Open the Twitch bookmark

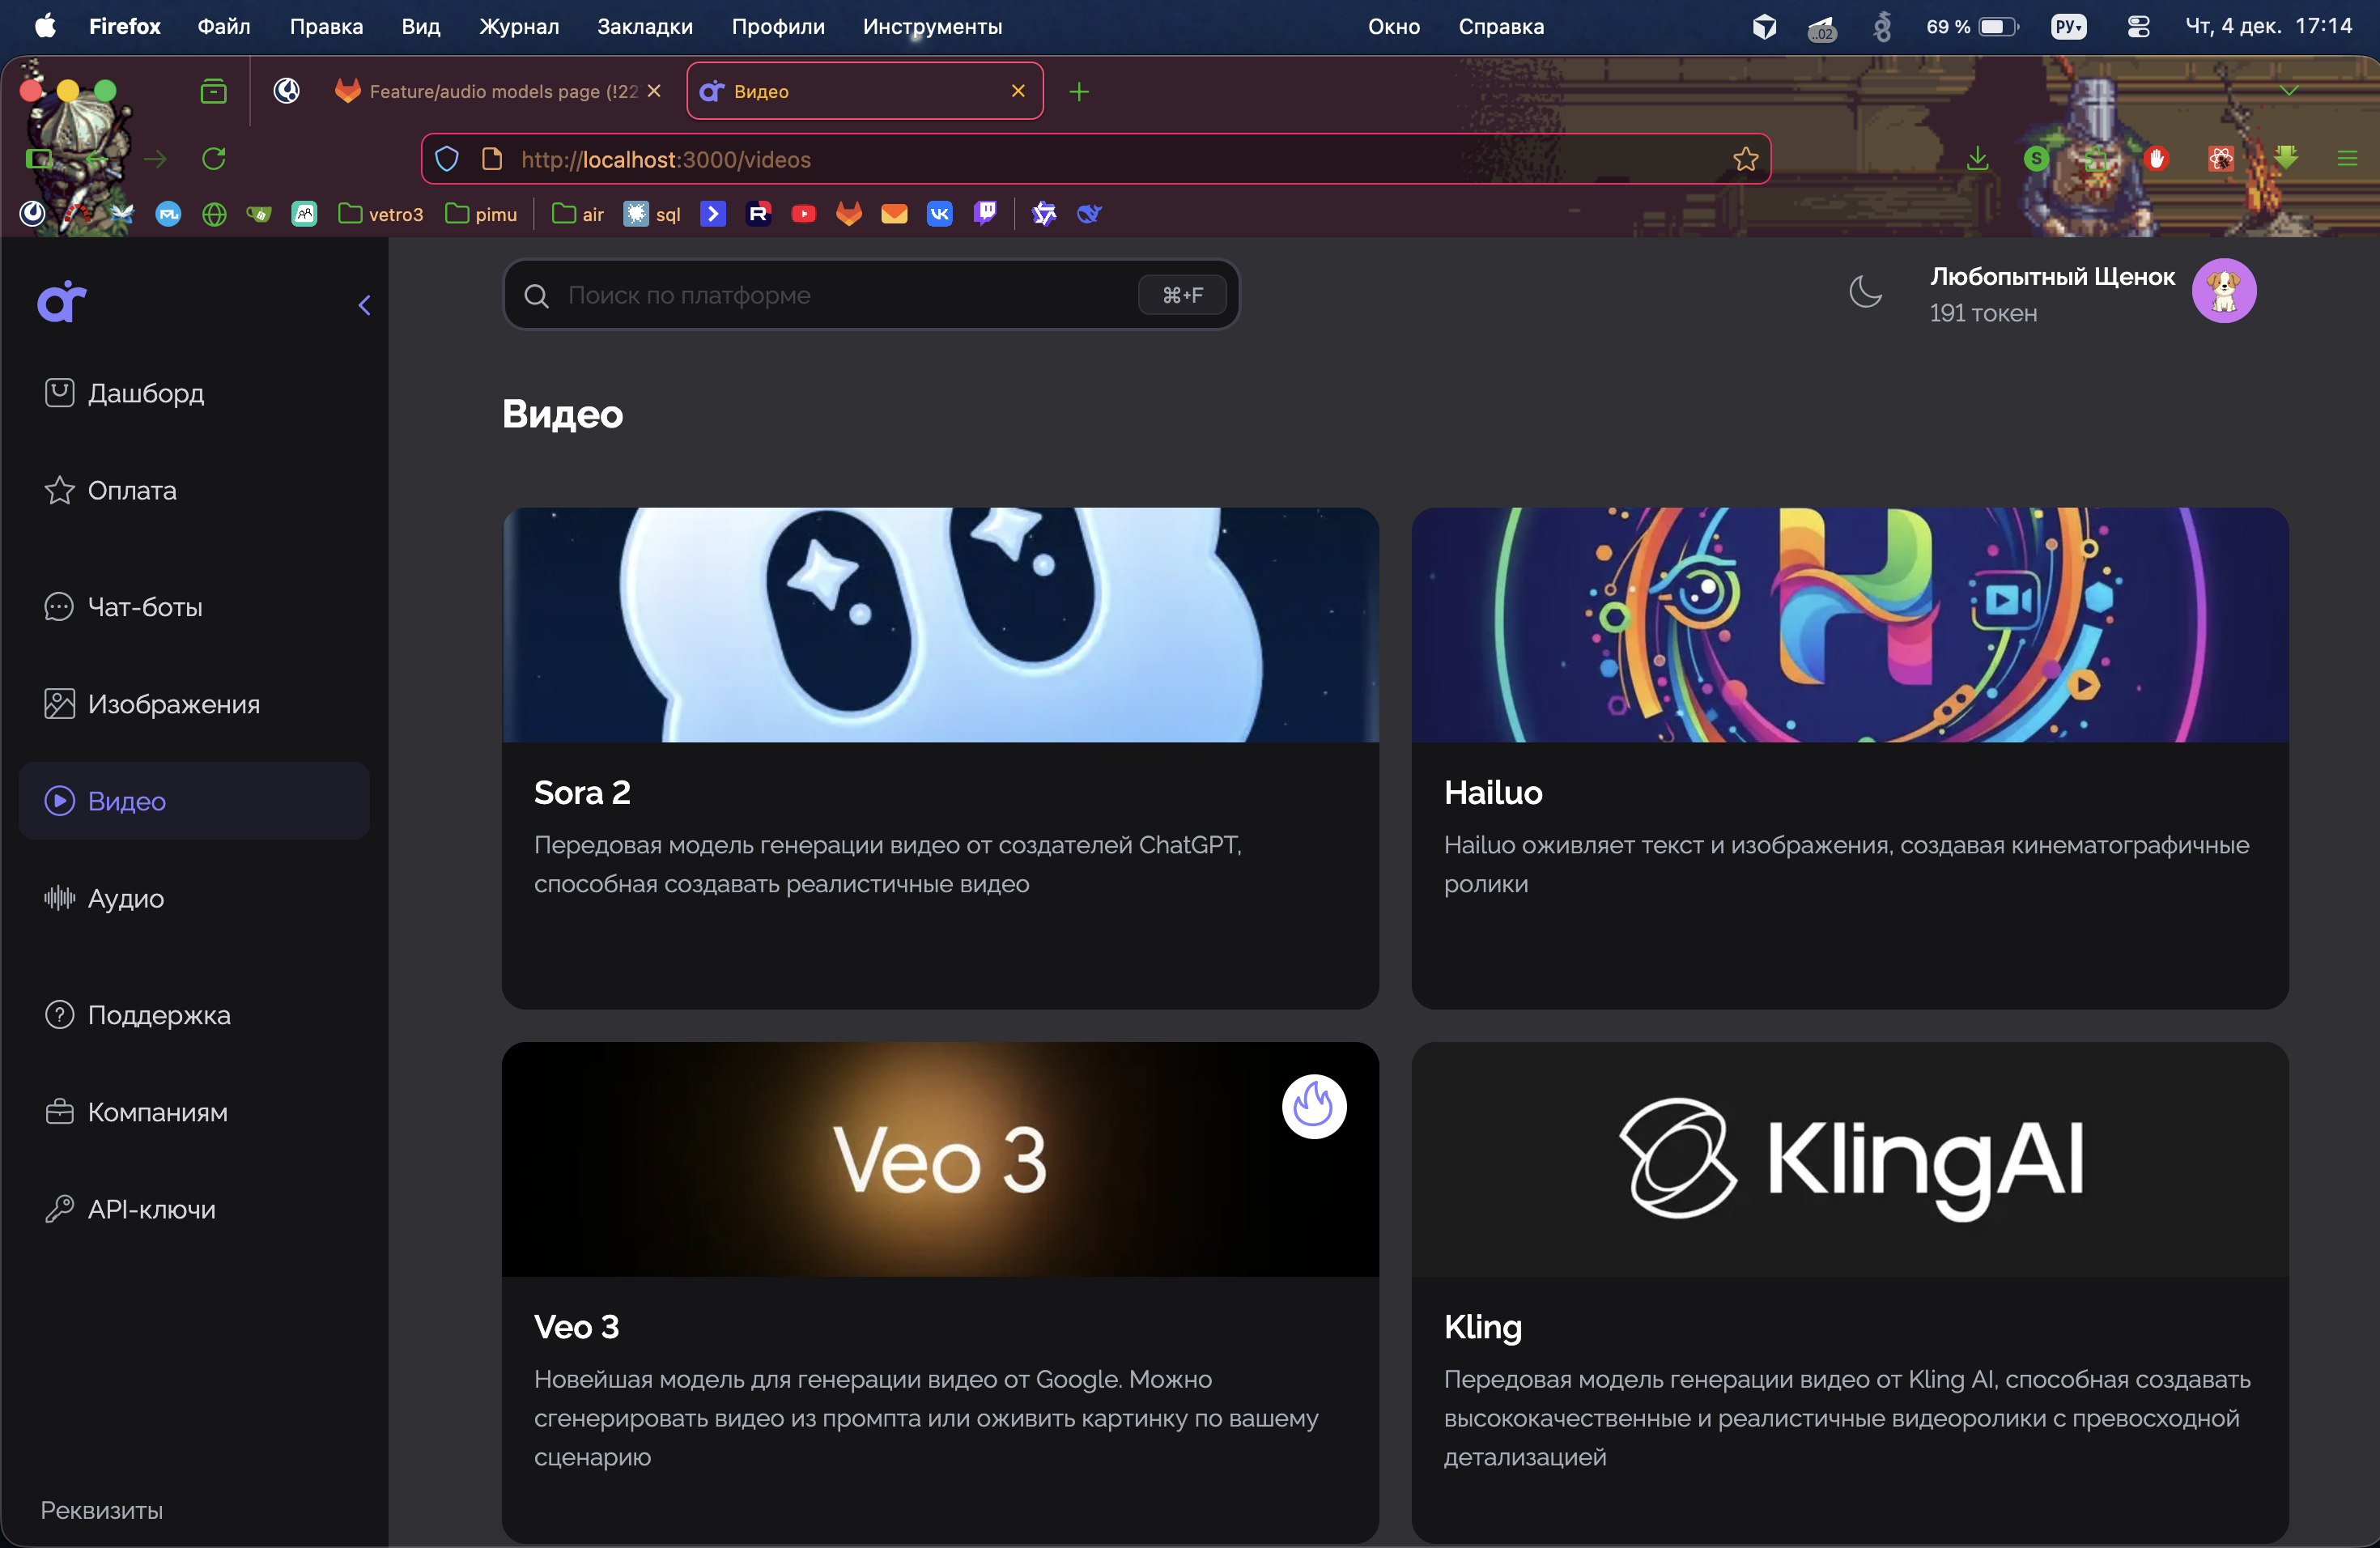point(985,213)
